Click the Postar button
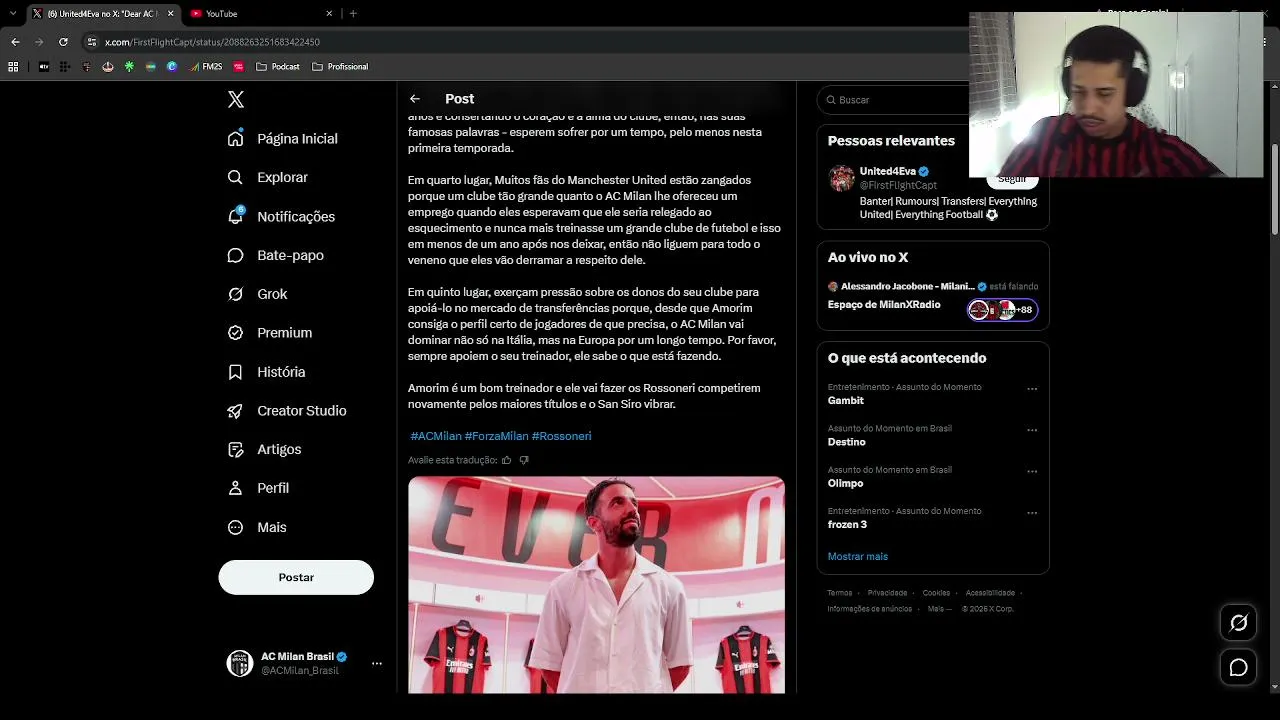1280x720 pixels. (x=296, y=577)
